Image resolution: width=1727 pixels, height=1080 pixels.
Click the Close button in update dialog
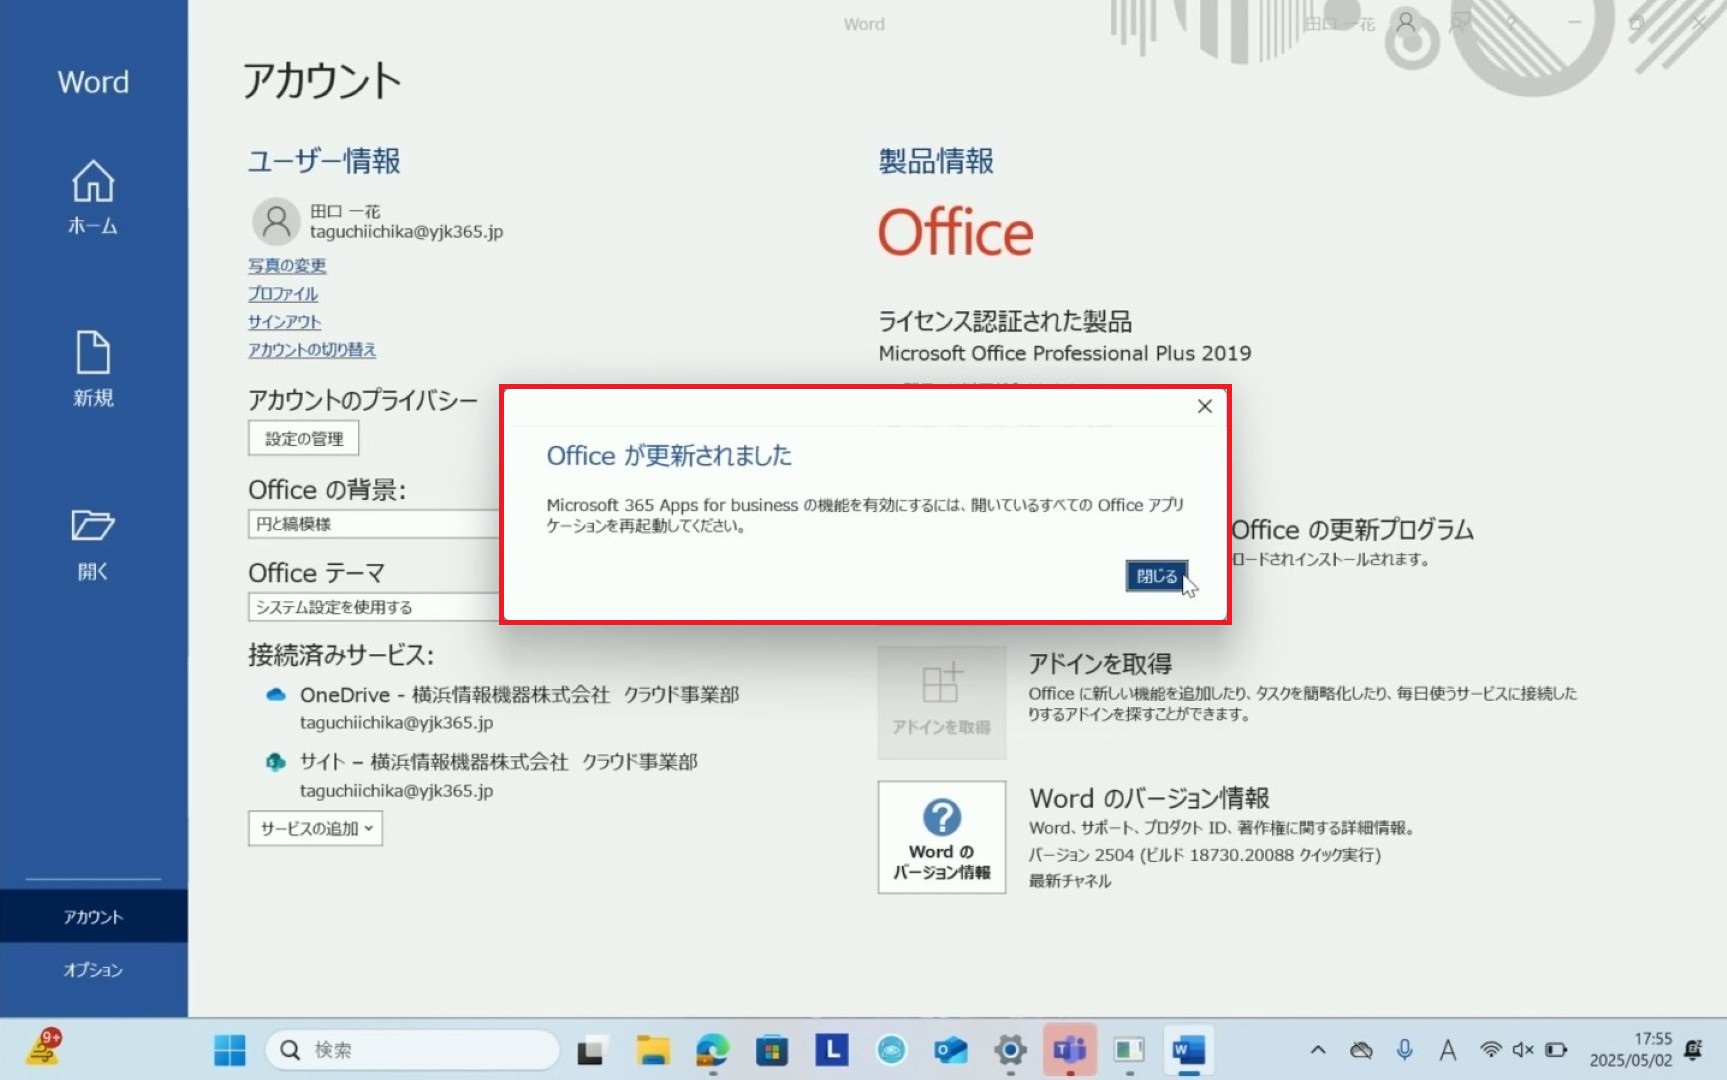tap(1157, 576)
